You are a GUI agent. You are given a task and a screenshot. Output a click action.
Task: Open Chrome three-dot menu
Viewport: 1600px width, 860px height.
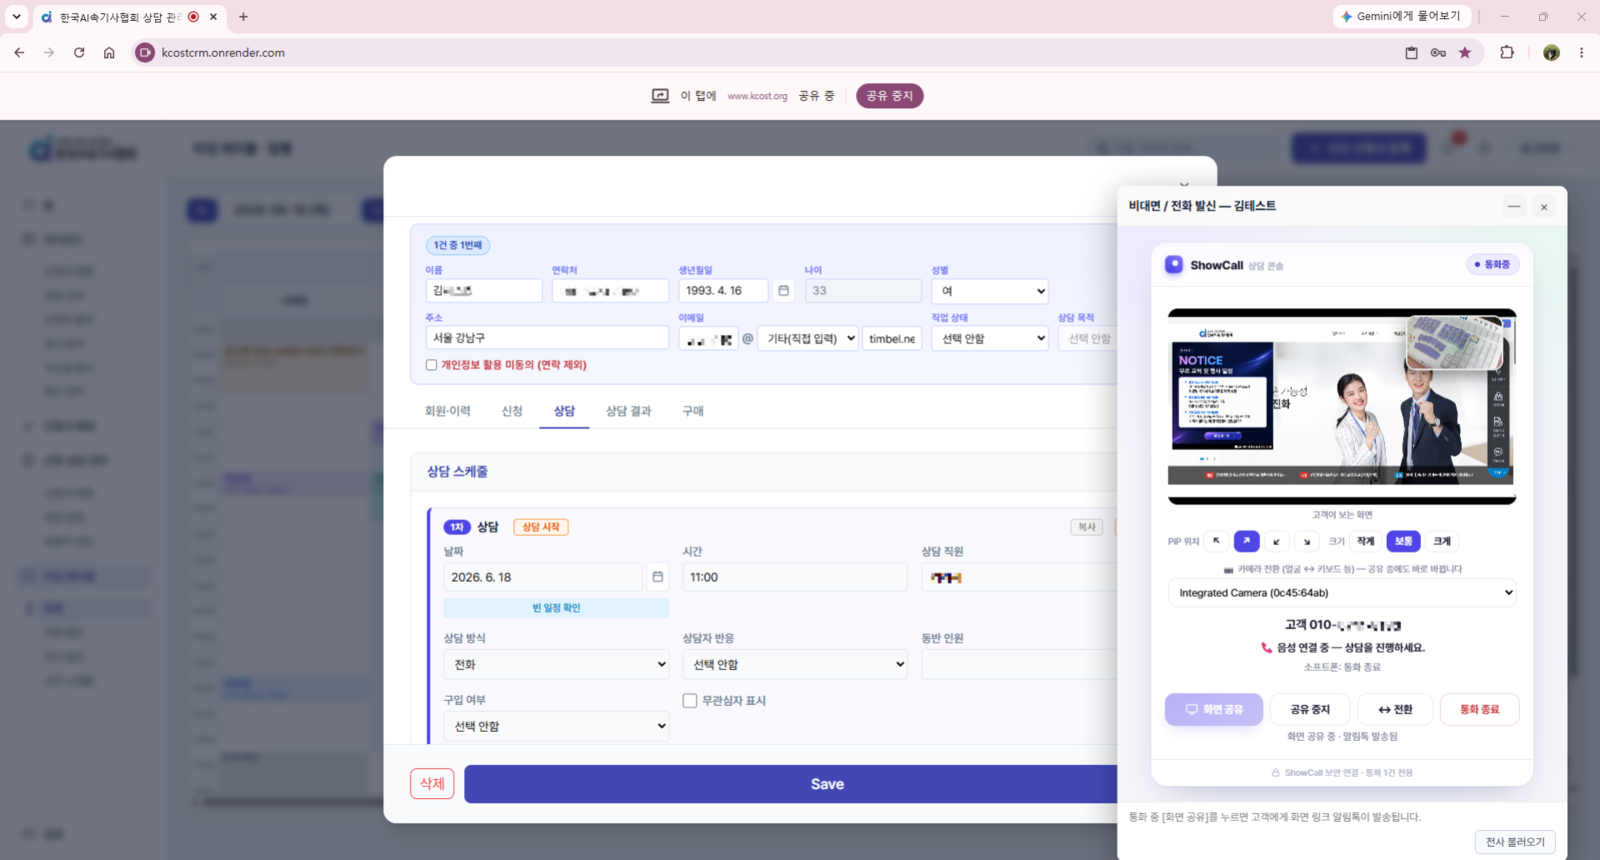click(x=1581, y=53)
